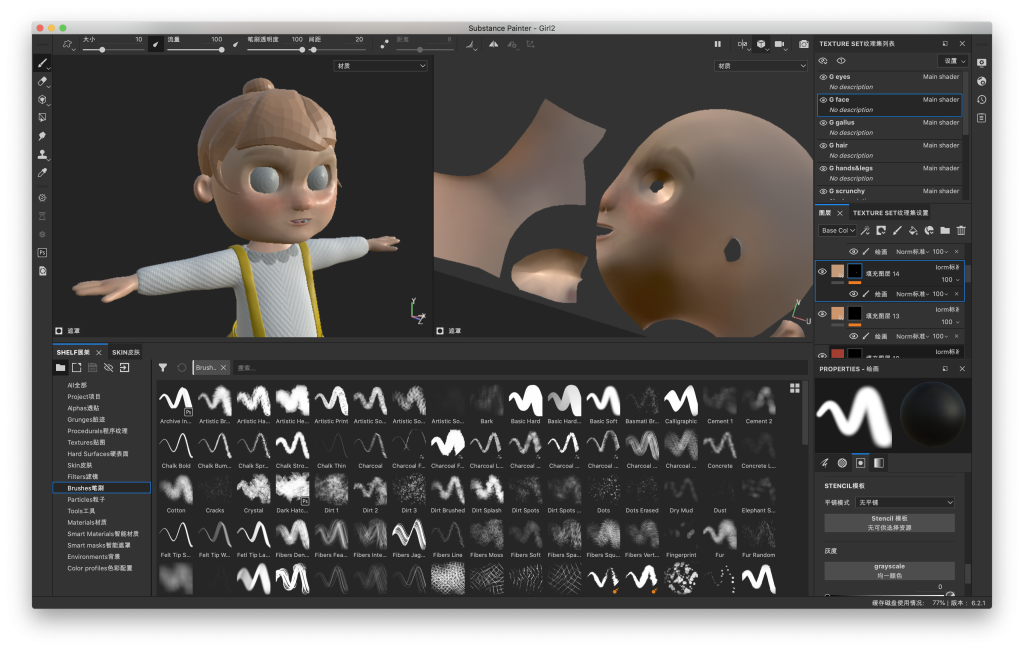Hide fill layer 14
The height and width of the screenshot is (651, 1024).
(822, 272)
